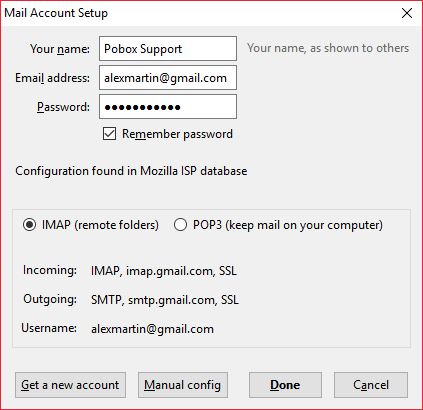Uncheck the Remember password checkbox

[109, 134]
